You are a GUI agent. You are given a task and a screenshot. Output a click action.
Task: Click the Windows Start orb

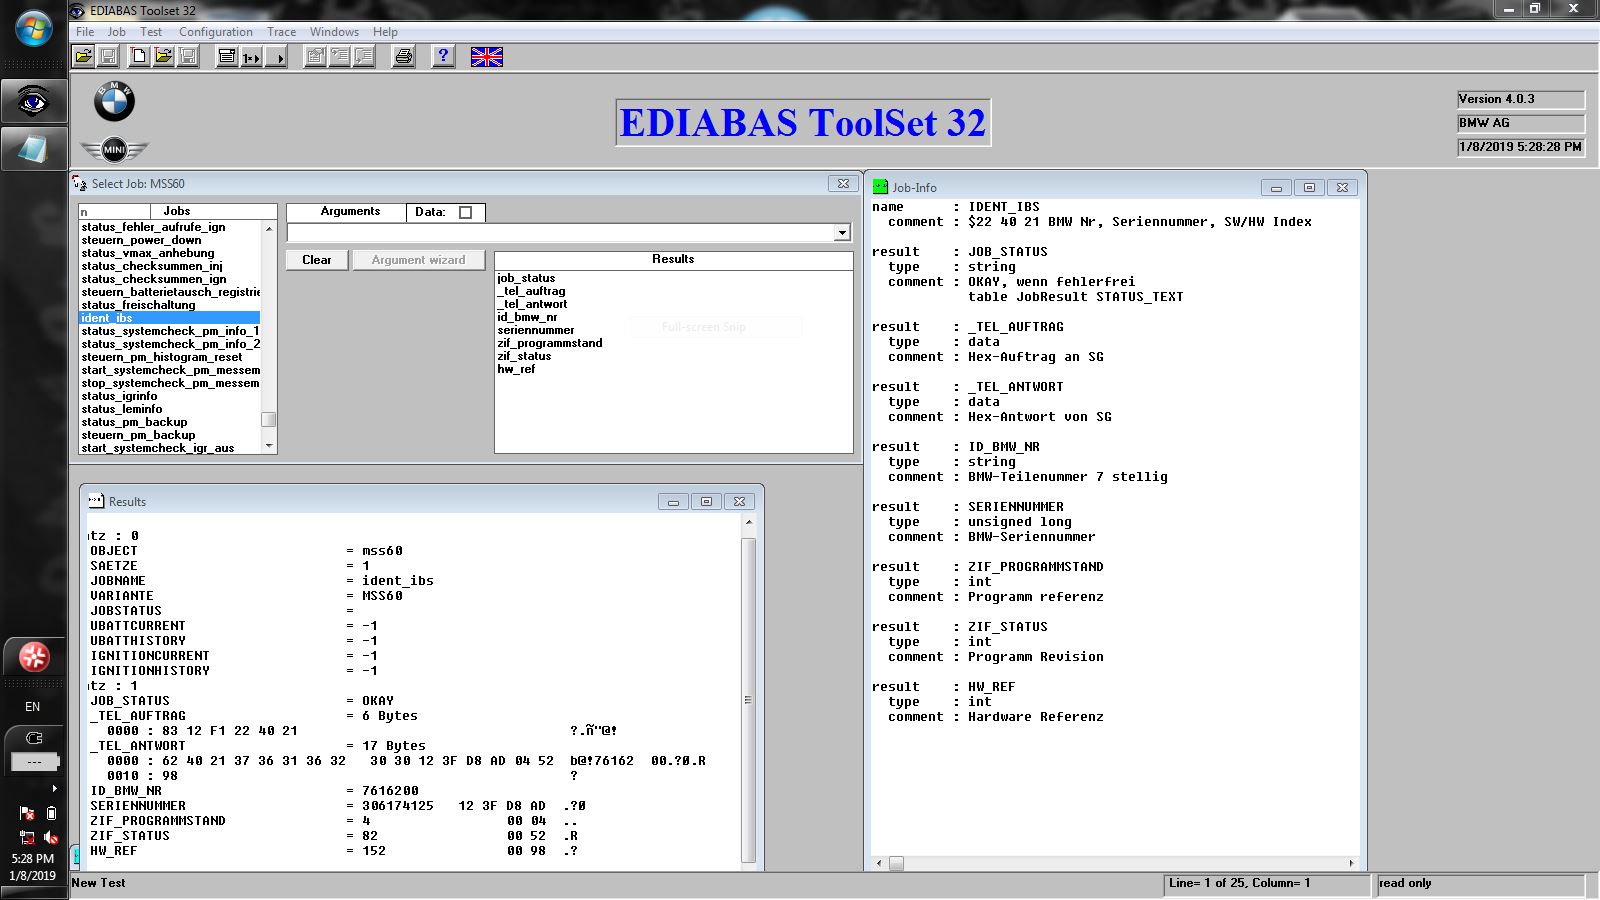pos(34,29)
